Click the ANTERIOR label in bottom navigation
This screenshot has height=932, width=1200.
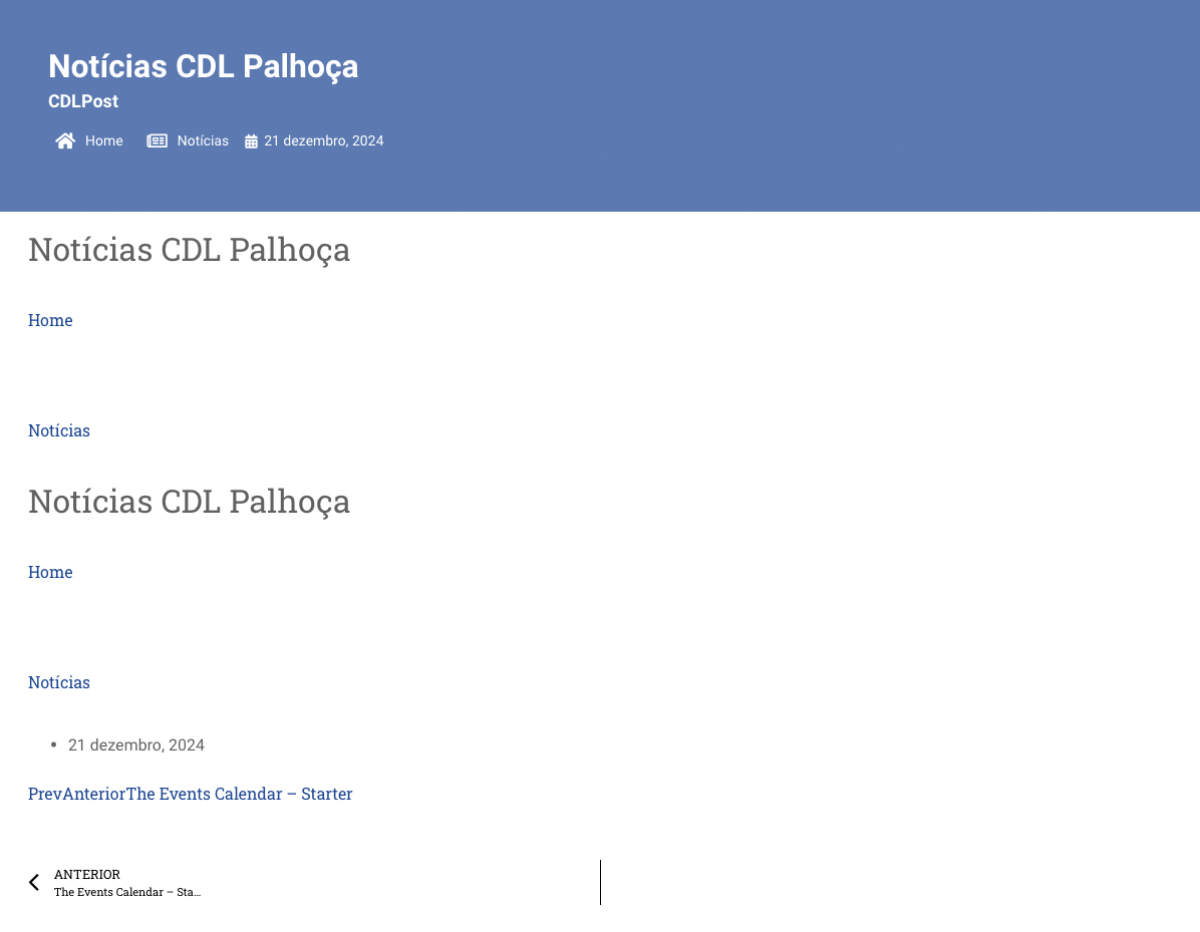point(87,874)
